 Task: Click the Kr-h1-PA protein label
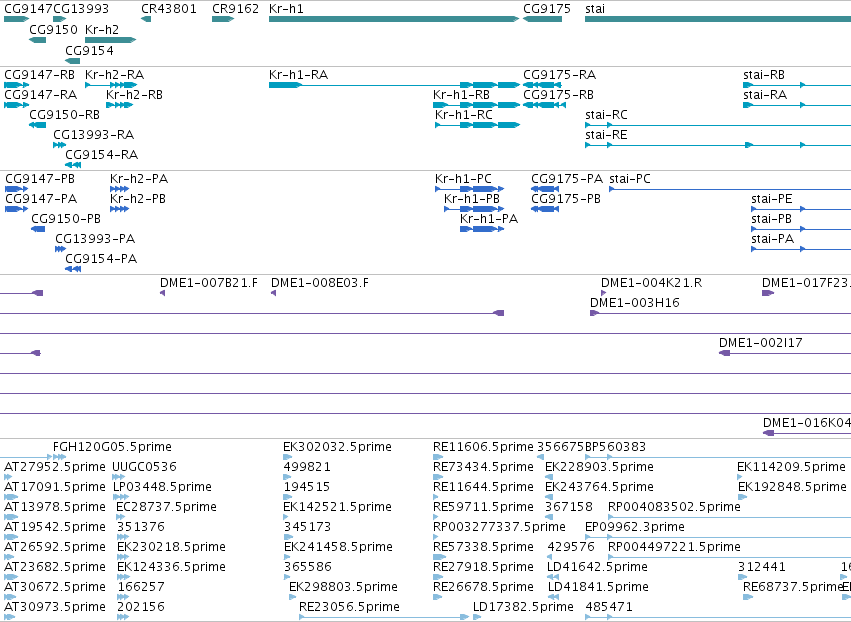click(489, 219)
